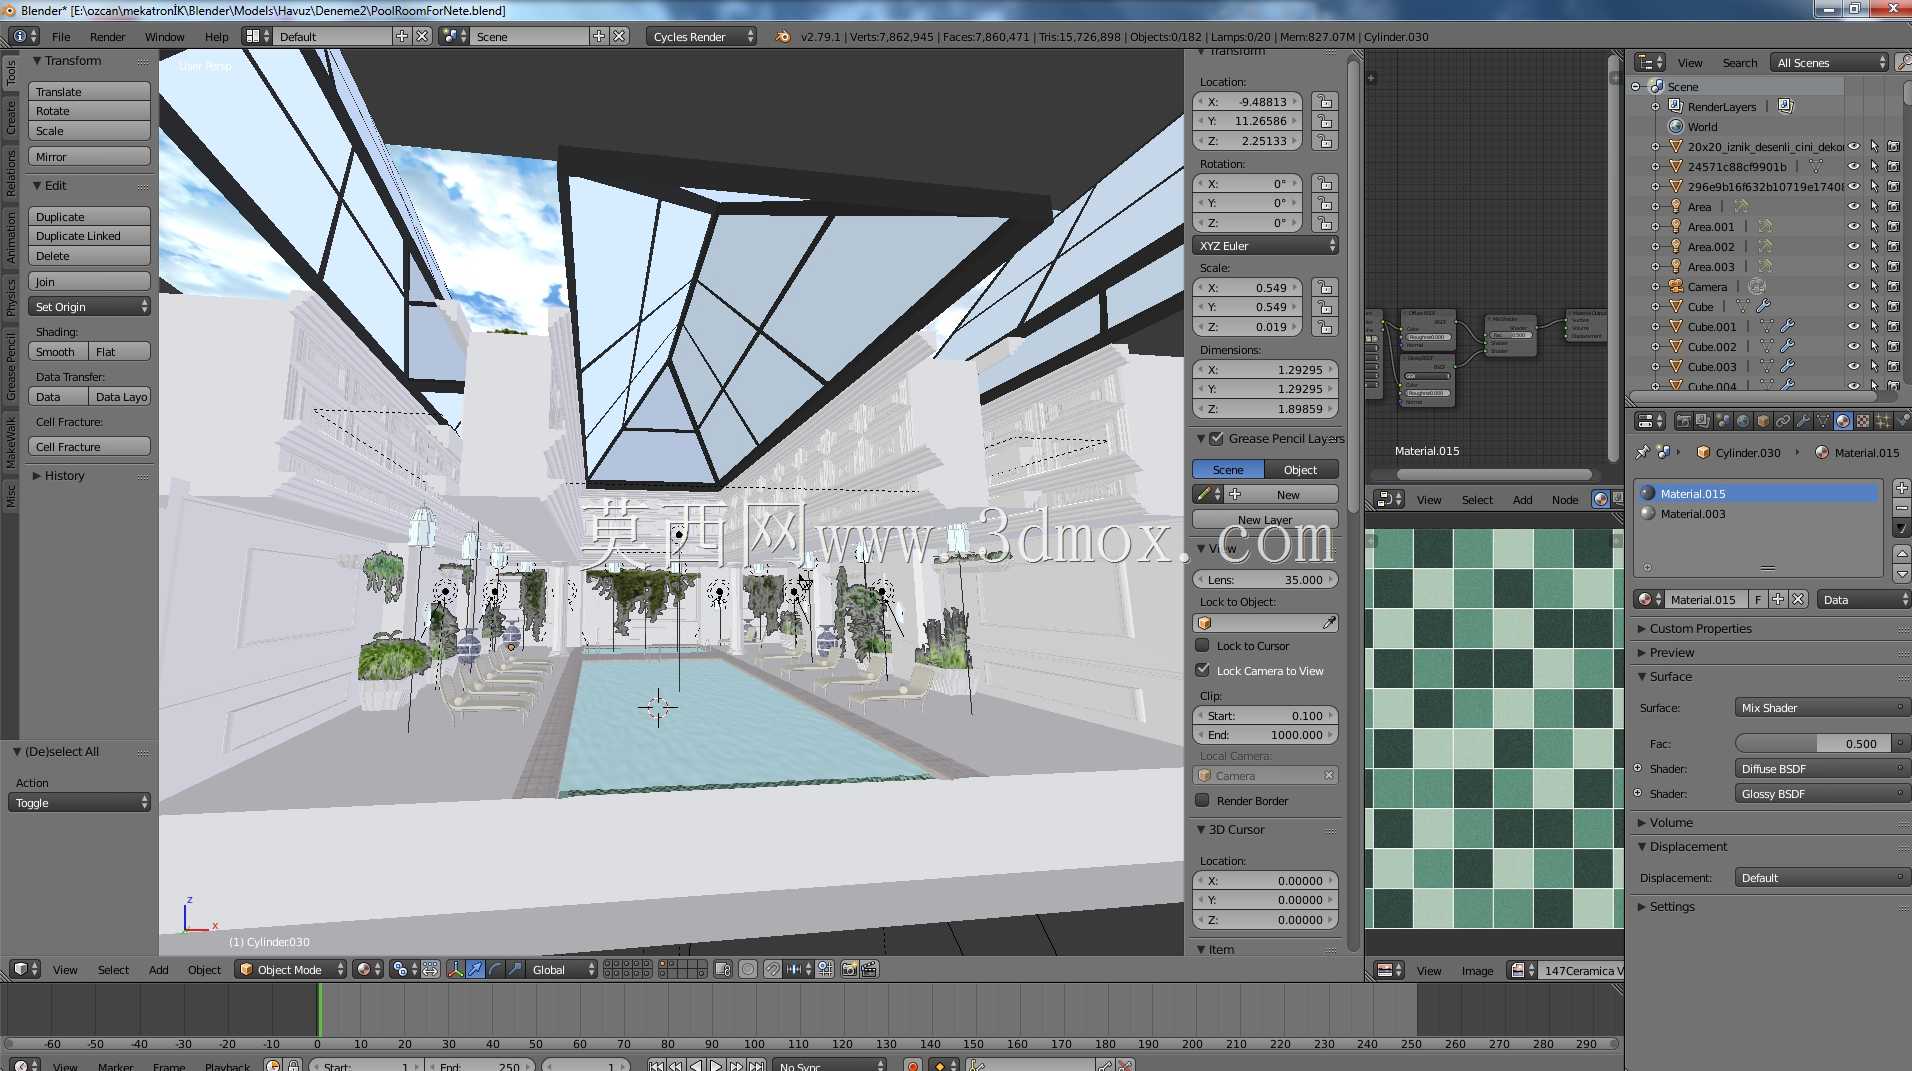The height and width of the screenshot is (1071, 1912).
Task: Open Mesh Data properties tab (triangle icon)
Action: point(1823,421)
